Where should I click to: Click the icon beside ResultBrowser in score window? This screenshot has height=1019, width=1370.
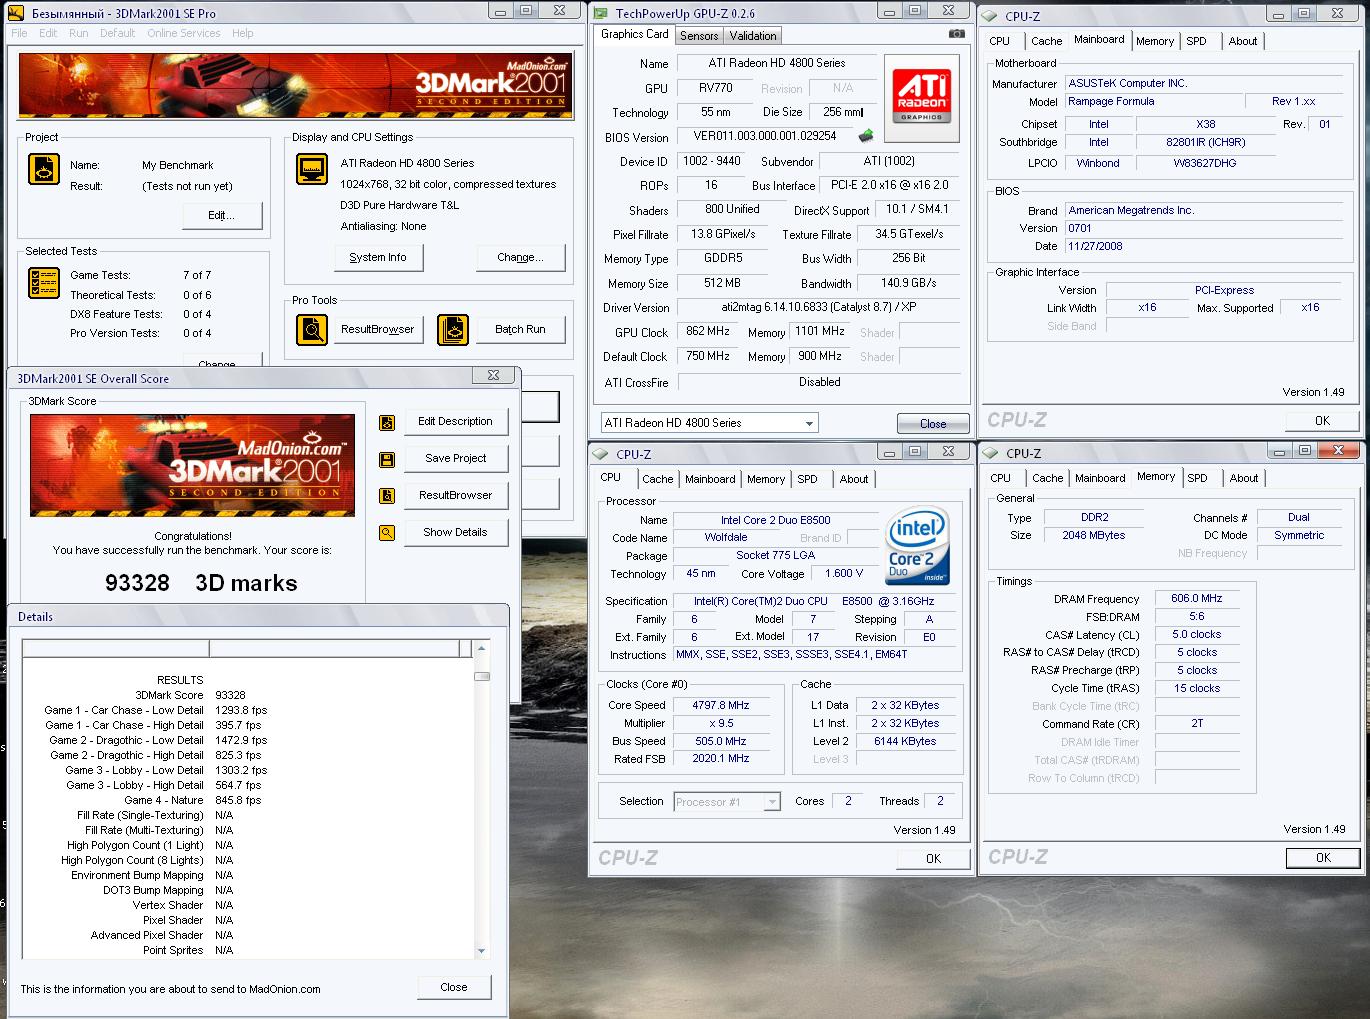tap(387, 496)
